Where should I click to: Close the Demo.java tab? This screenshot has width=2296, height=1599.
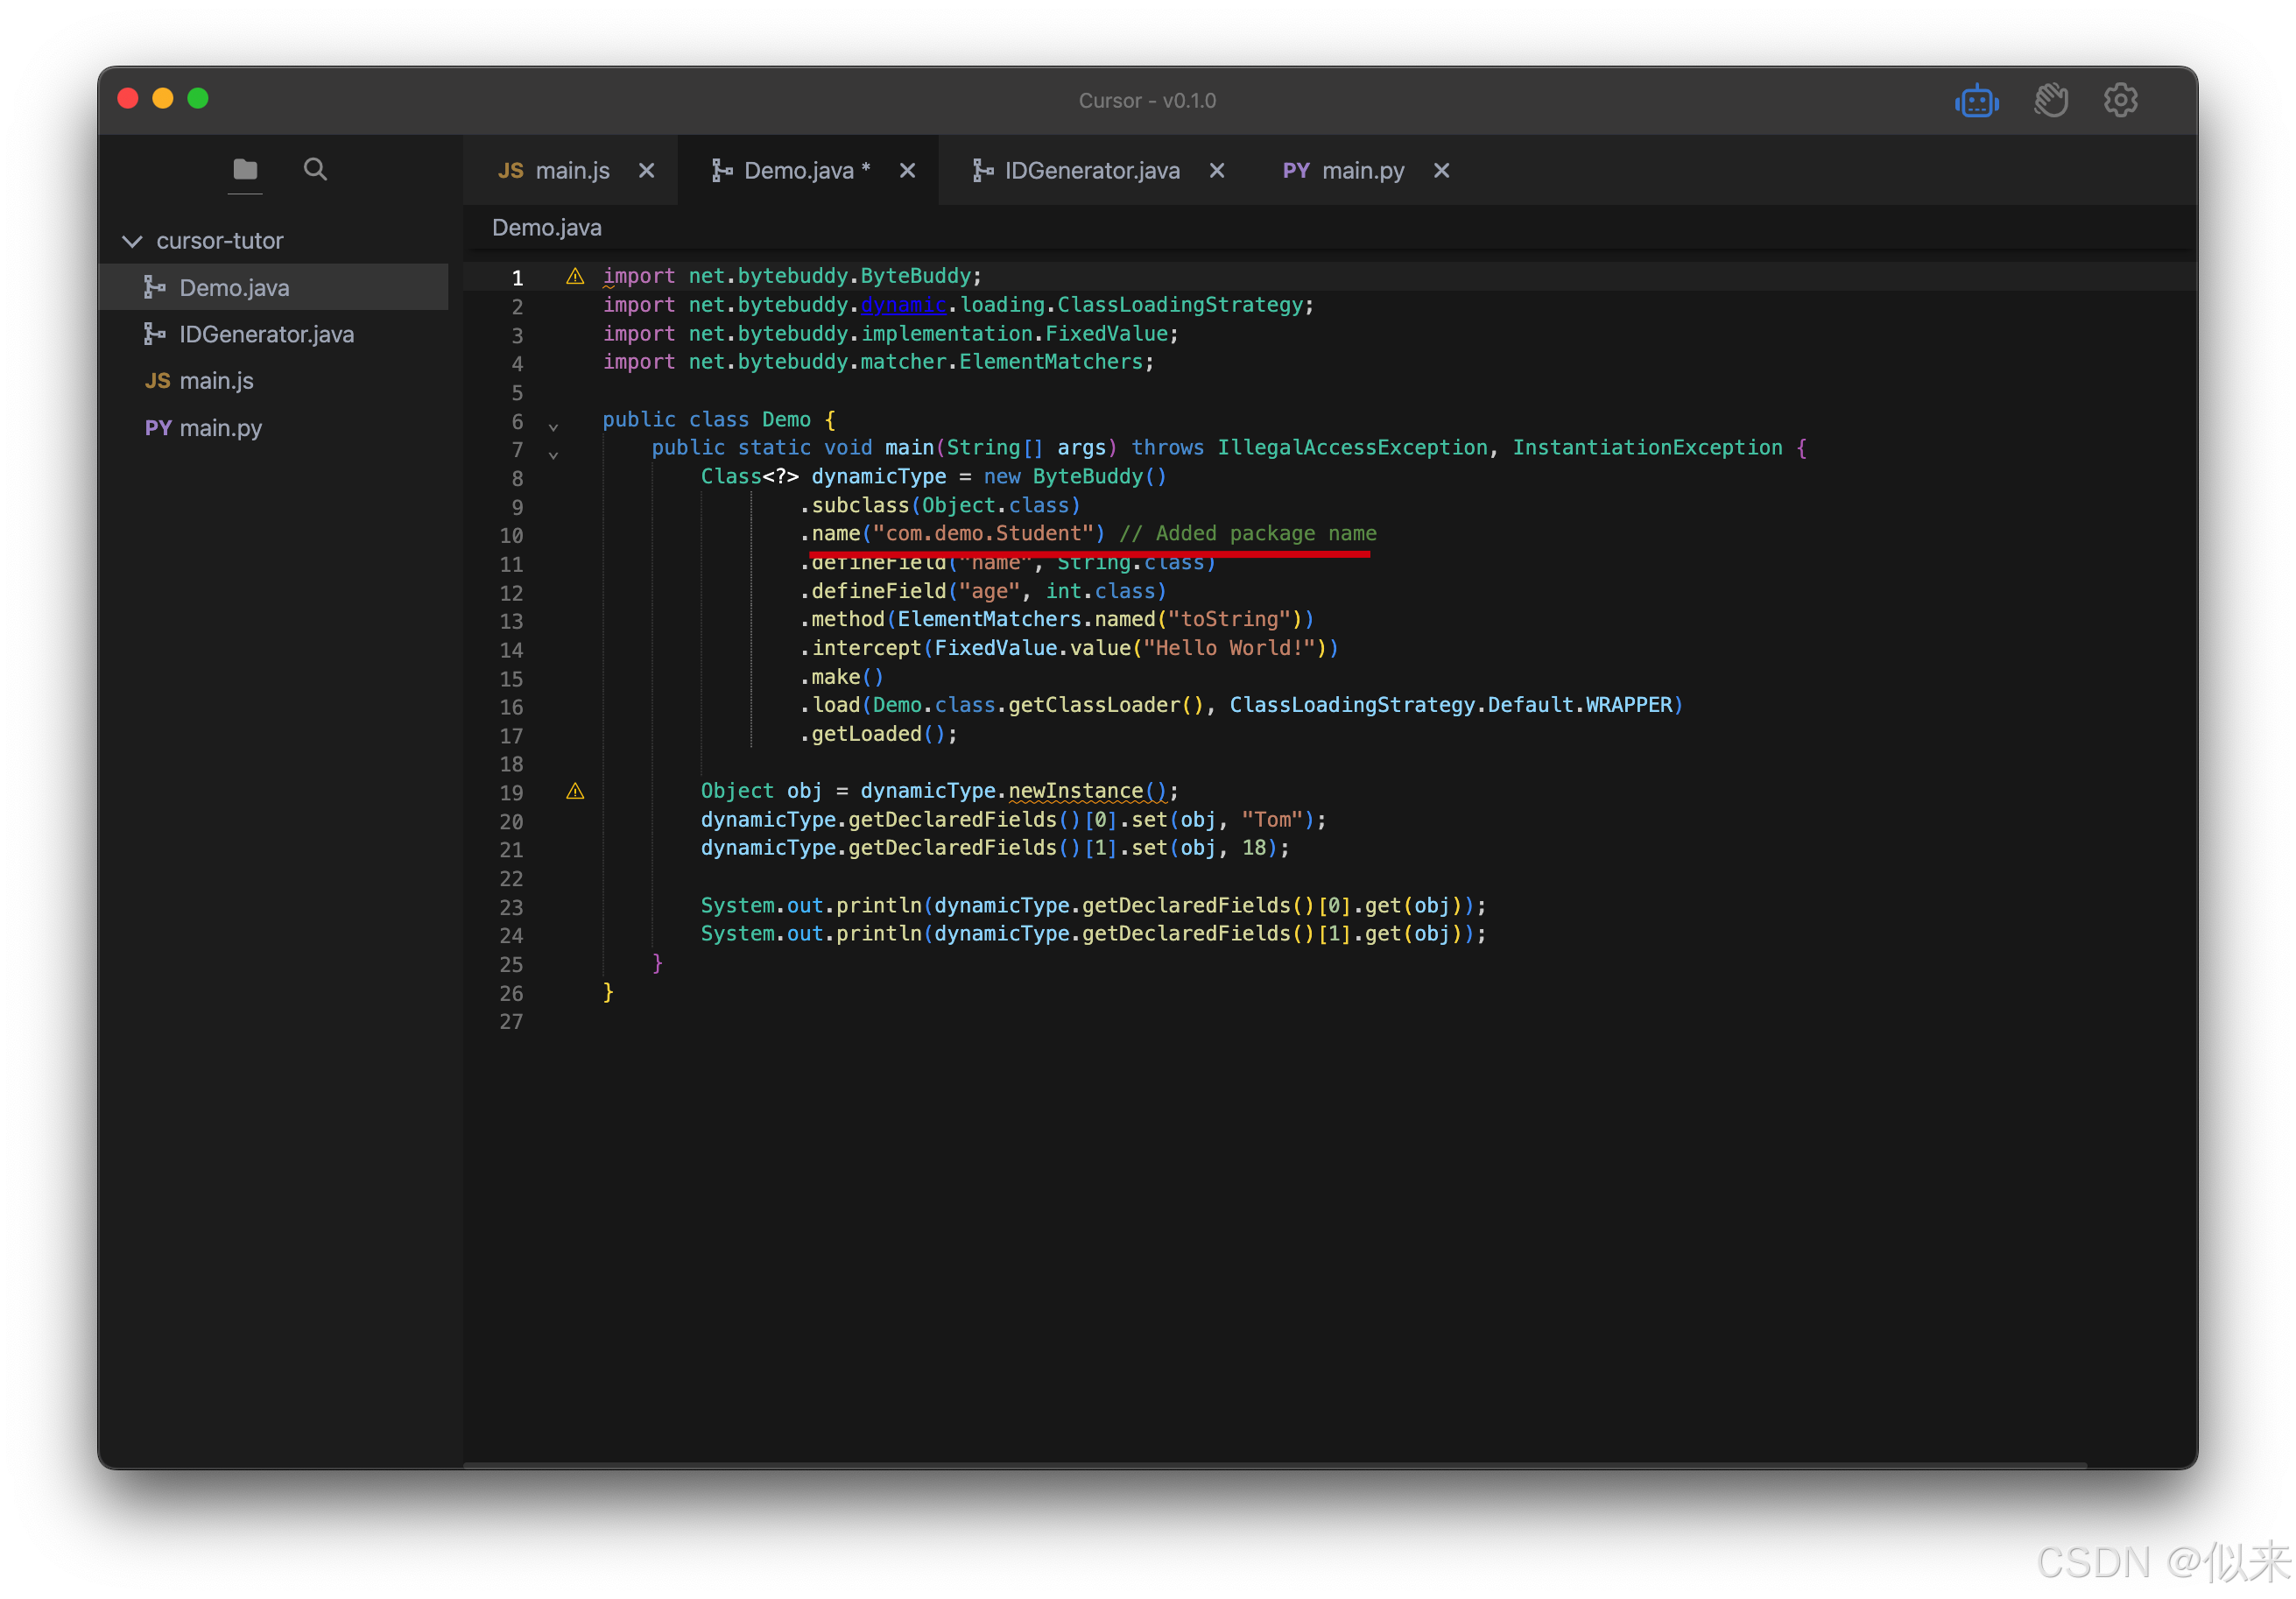pos(908,171)
